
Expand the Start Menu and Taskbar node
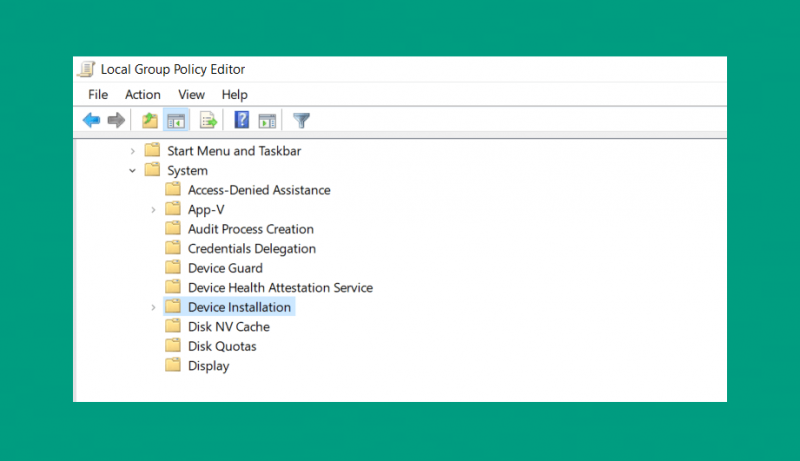(x=133, y=151)
